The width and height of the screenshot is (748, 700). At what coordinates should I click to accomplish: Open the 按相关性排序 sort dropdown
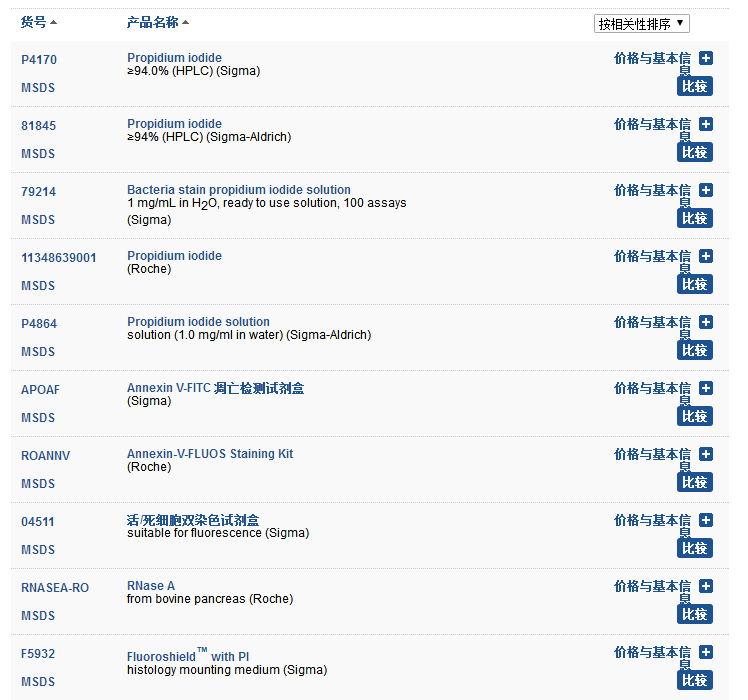point(642,23)
